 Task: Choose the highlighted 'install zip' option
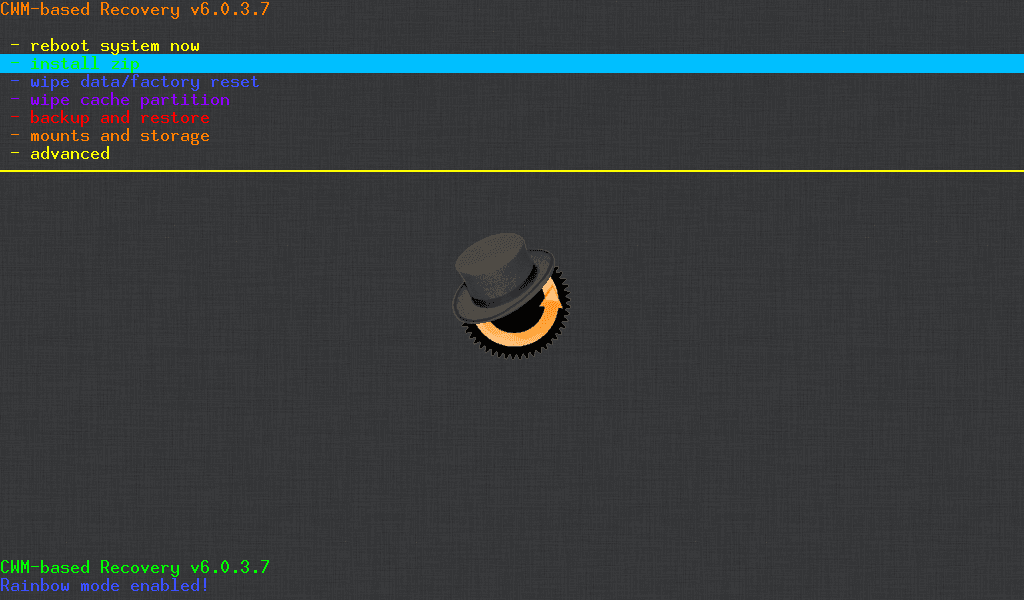coord(512,64)
